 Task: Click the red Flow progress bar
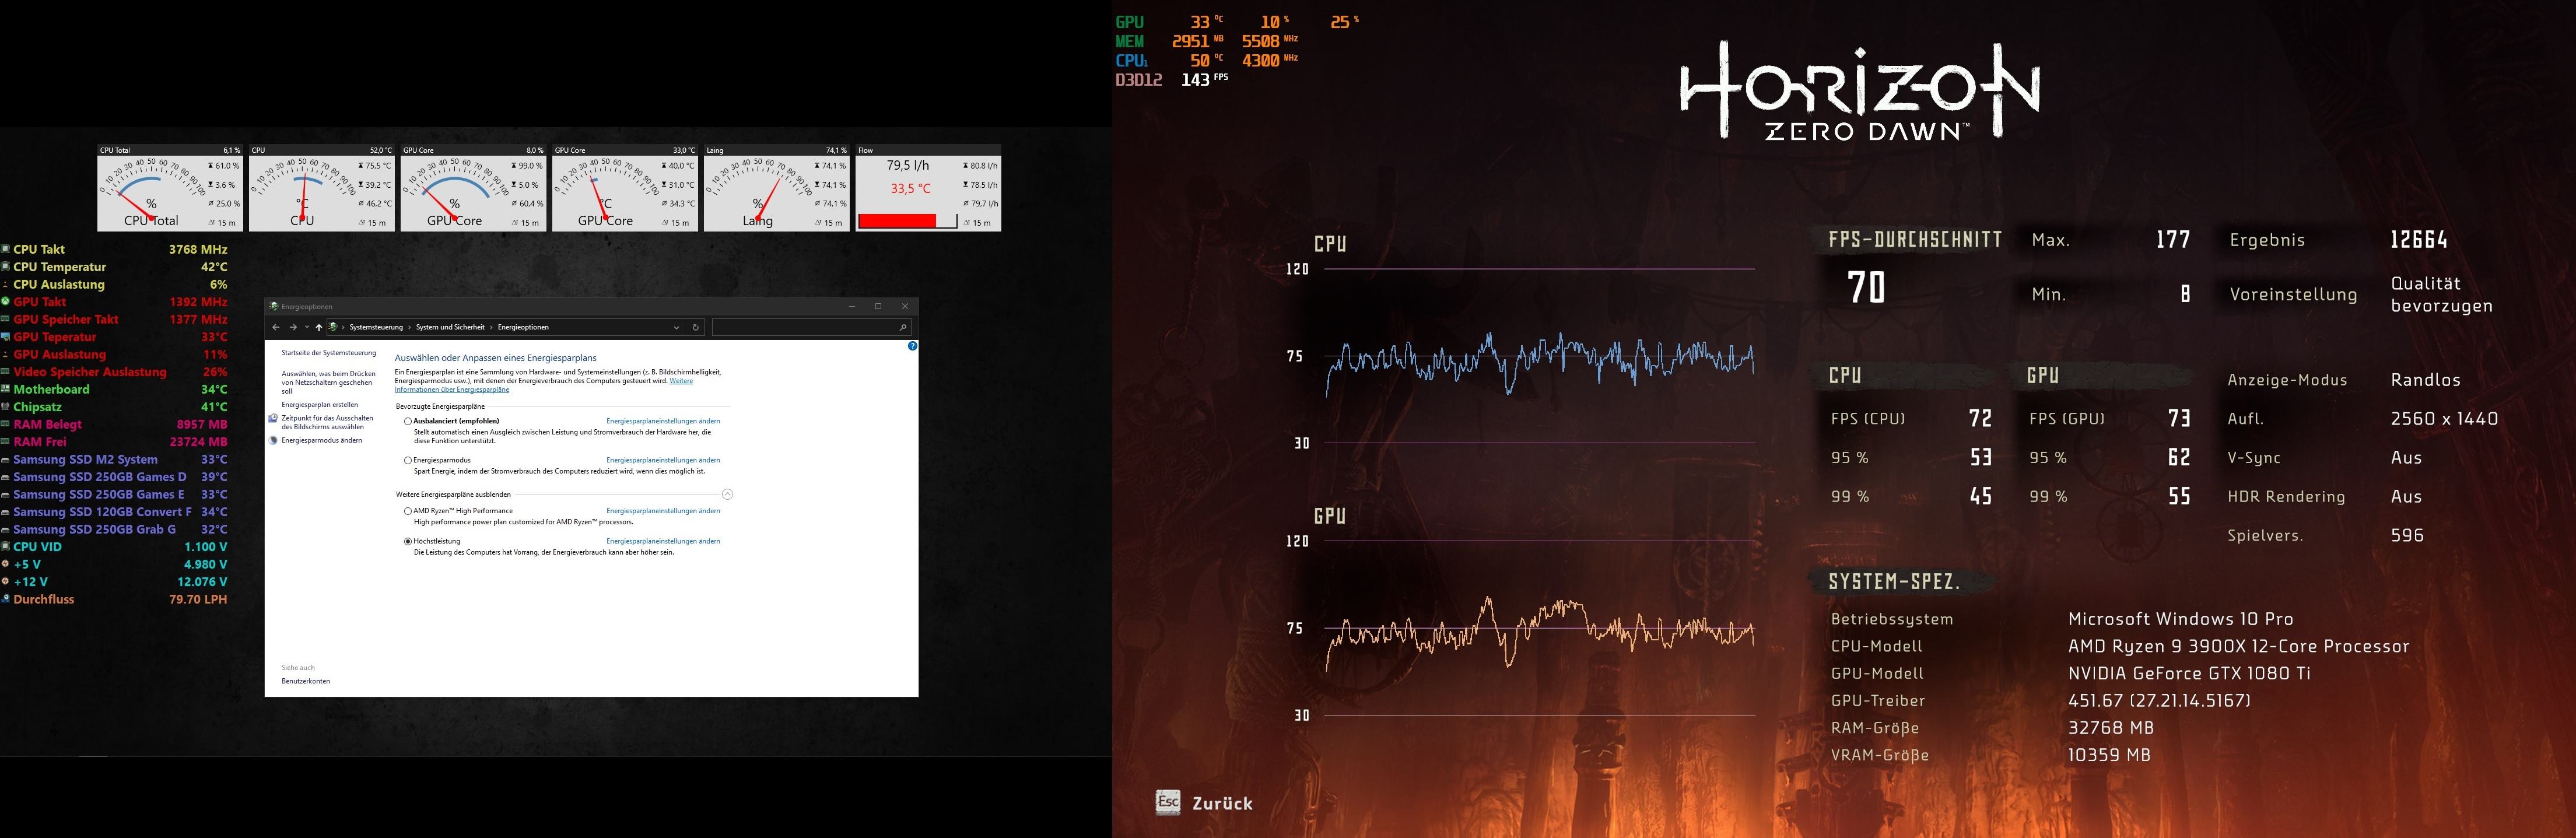(897, 221)
